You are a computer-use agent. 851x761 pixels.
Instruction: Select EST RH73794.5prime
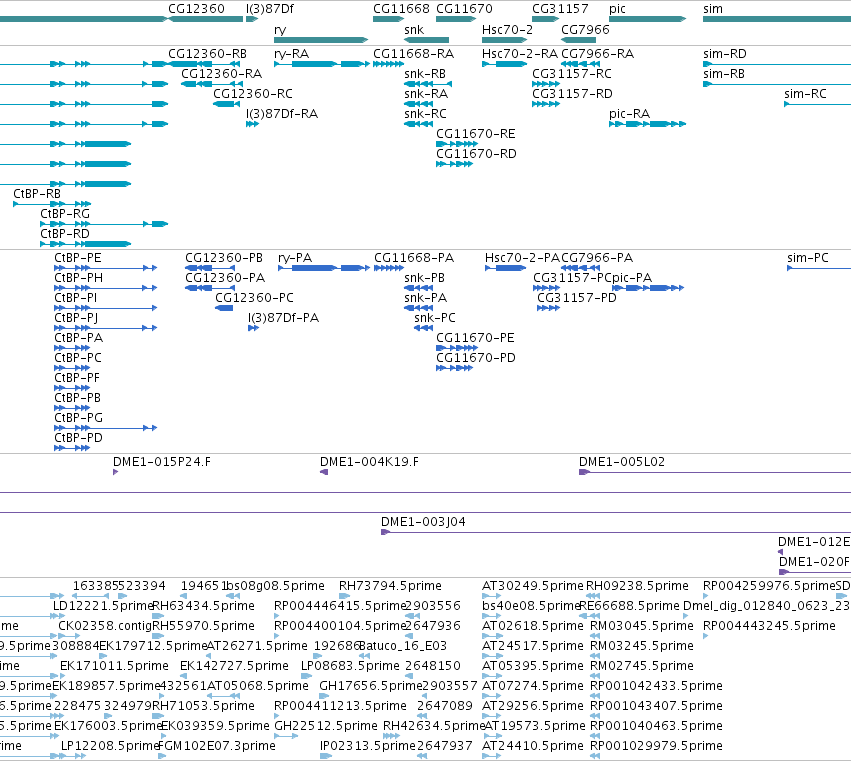coord(390,586)
